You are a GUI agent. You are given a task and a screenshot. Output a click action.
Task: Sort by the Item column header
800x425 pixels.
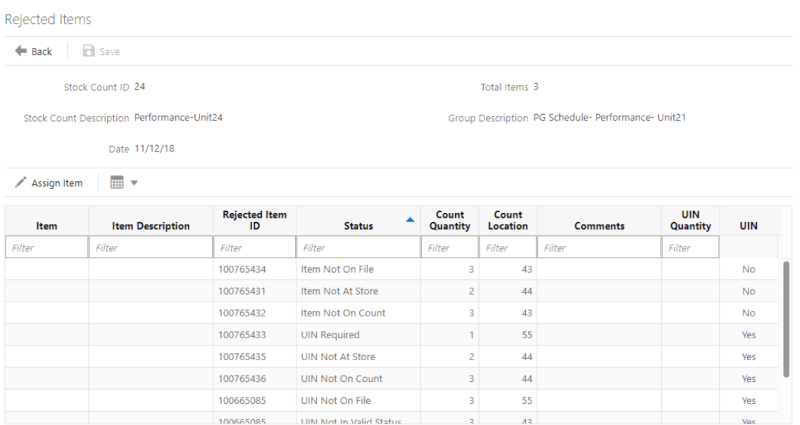point(46,226)
